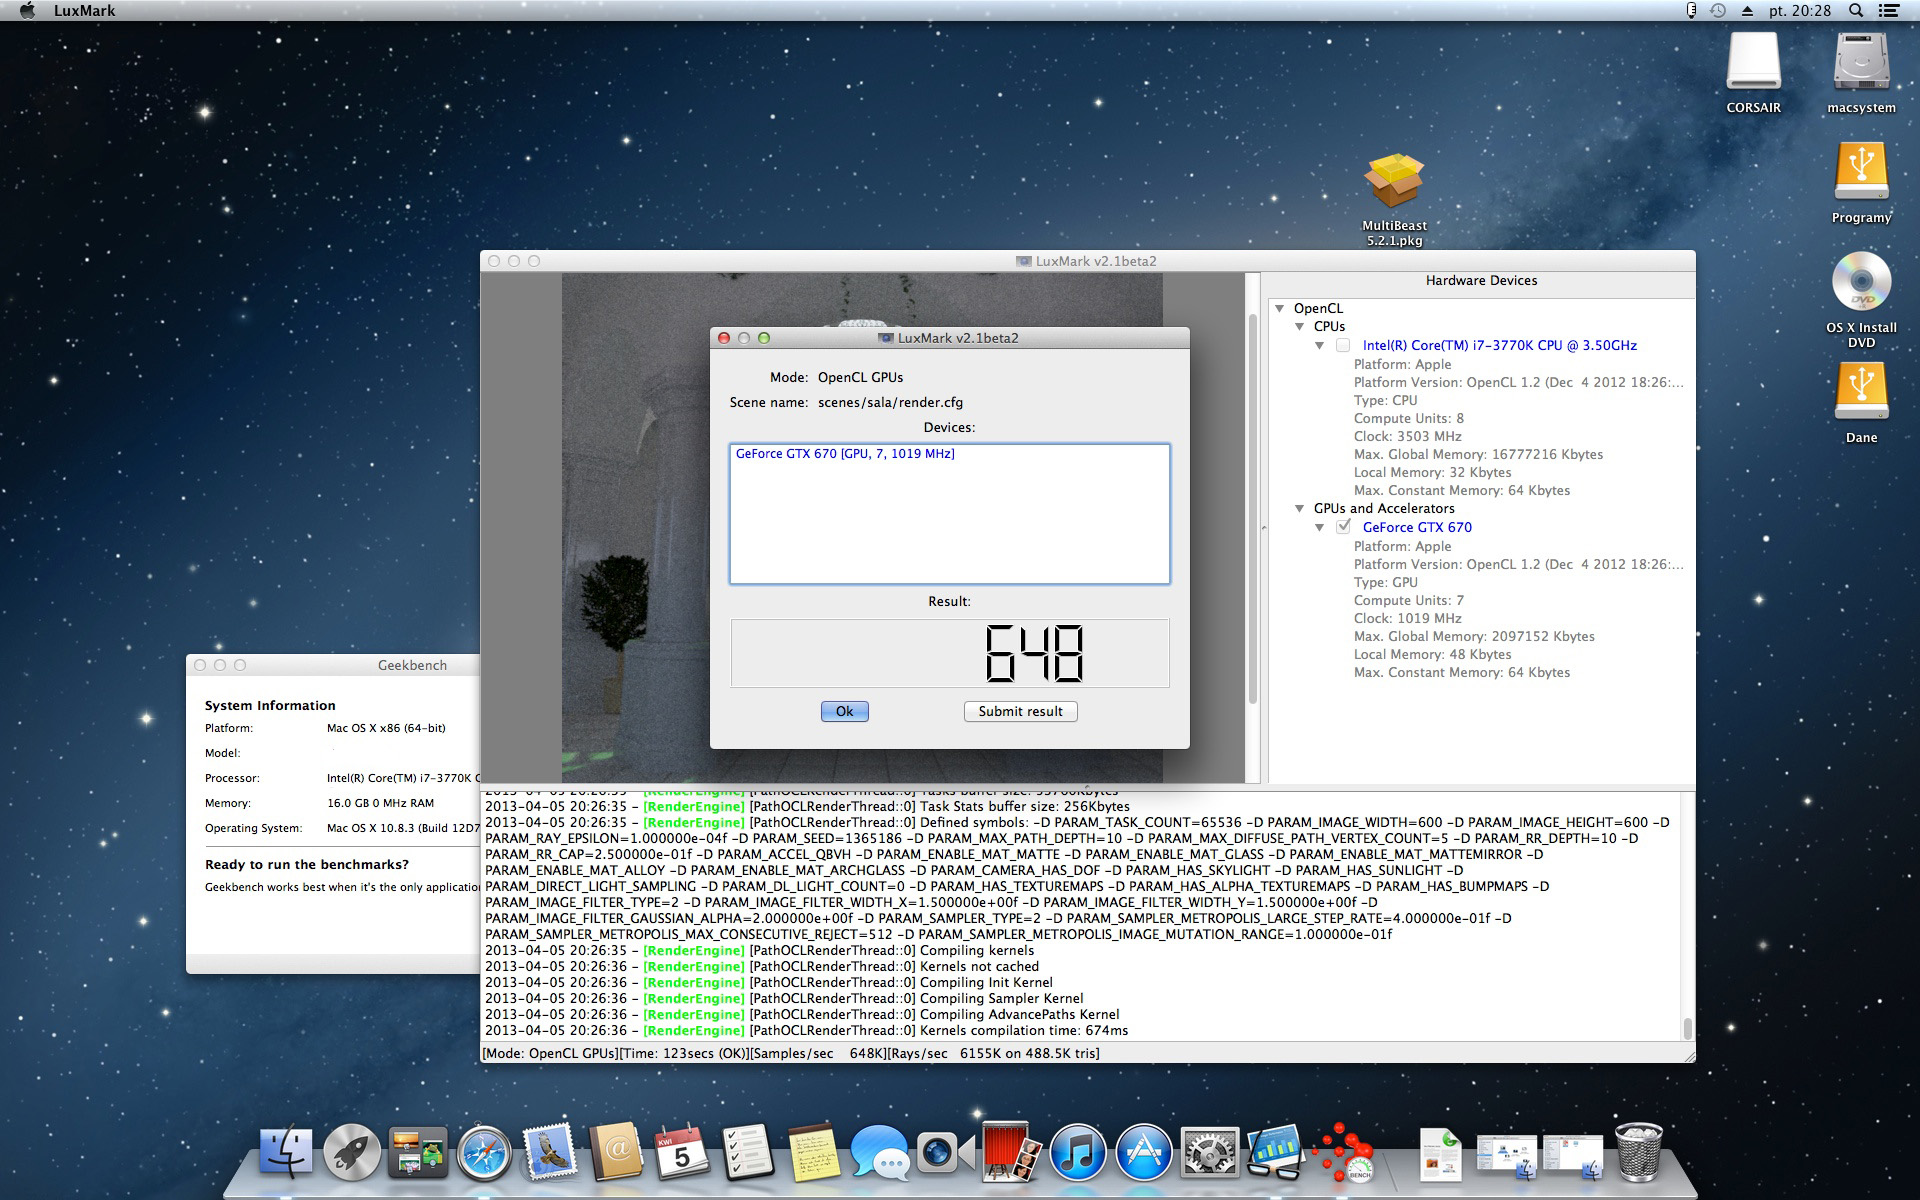Click the LuxMark status bar text

point(791,1054)
